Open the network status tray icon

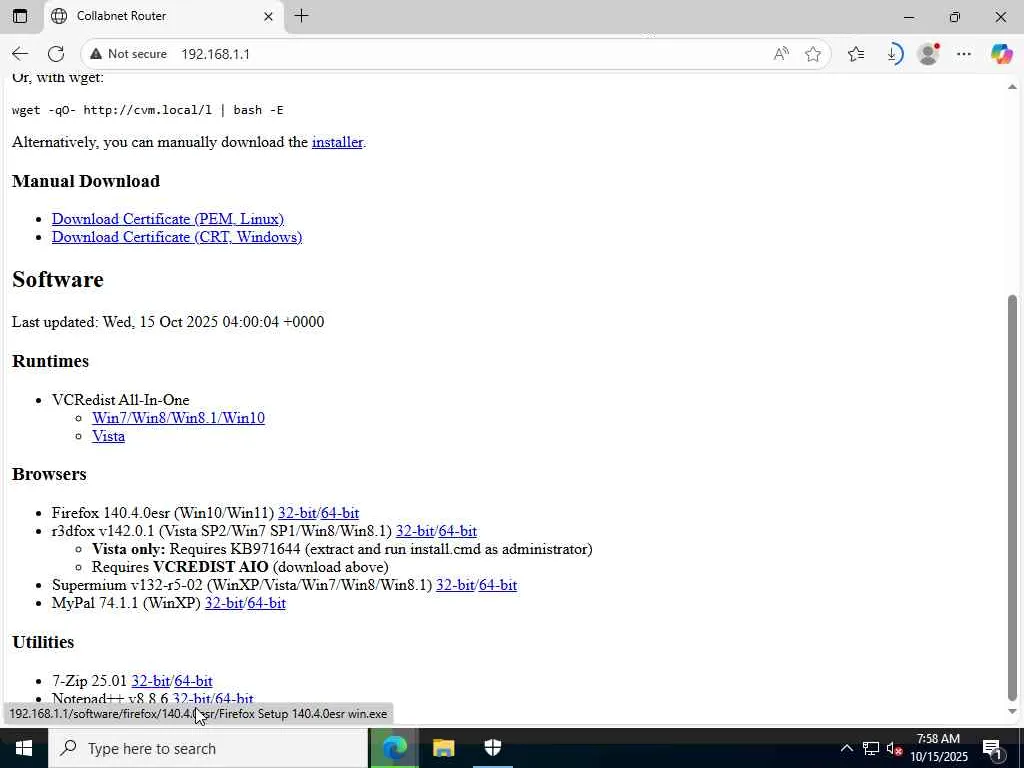pyautogui.click(x=871, y=748)
